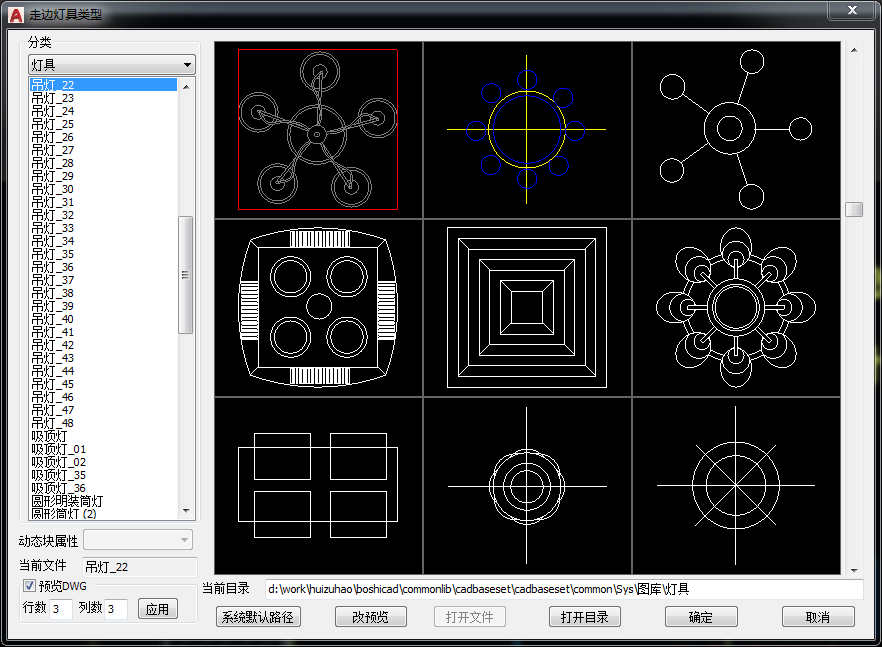Open the 灯具 category dropdown
This screenshot has width=882, height=647.
[111, 65]
